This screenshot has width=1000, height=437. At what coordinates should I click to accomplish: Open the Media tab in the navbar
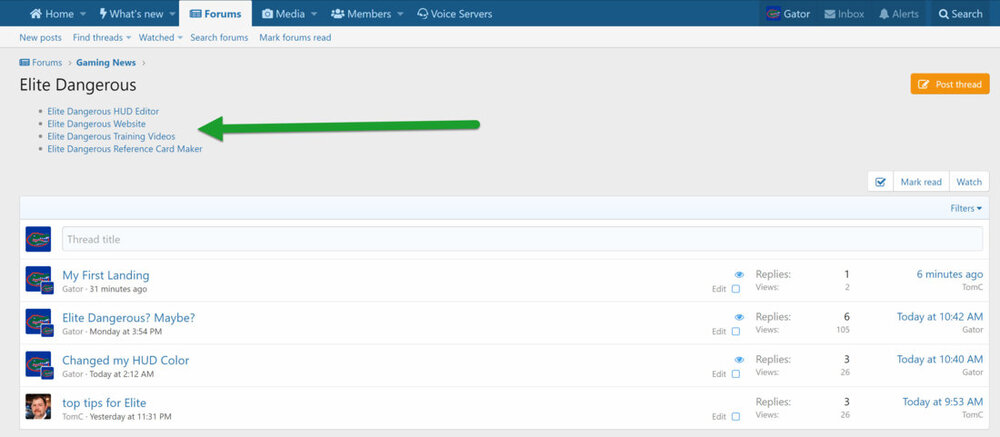tap(284, 14)
